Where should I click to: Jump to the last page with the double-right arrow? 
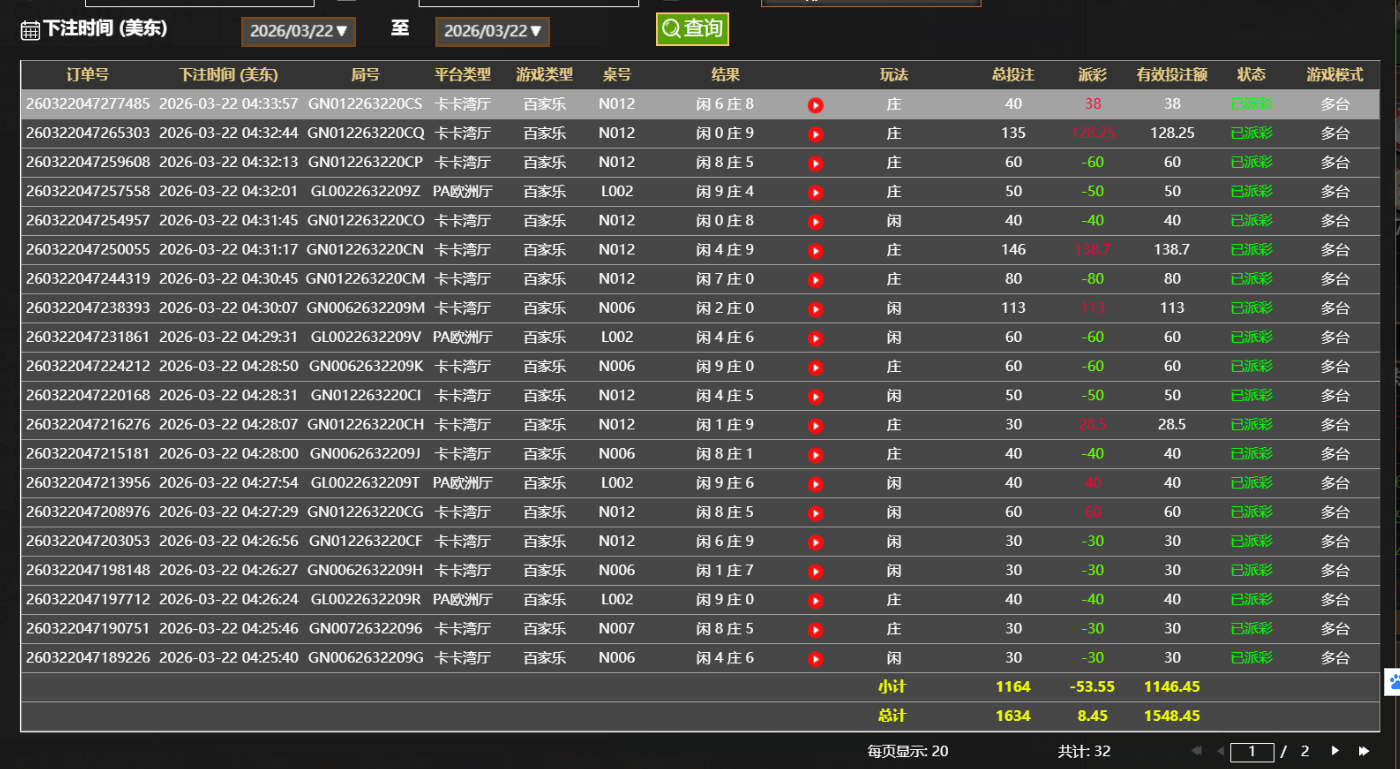1364,750
